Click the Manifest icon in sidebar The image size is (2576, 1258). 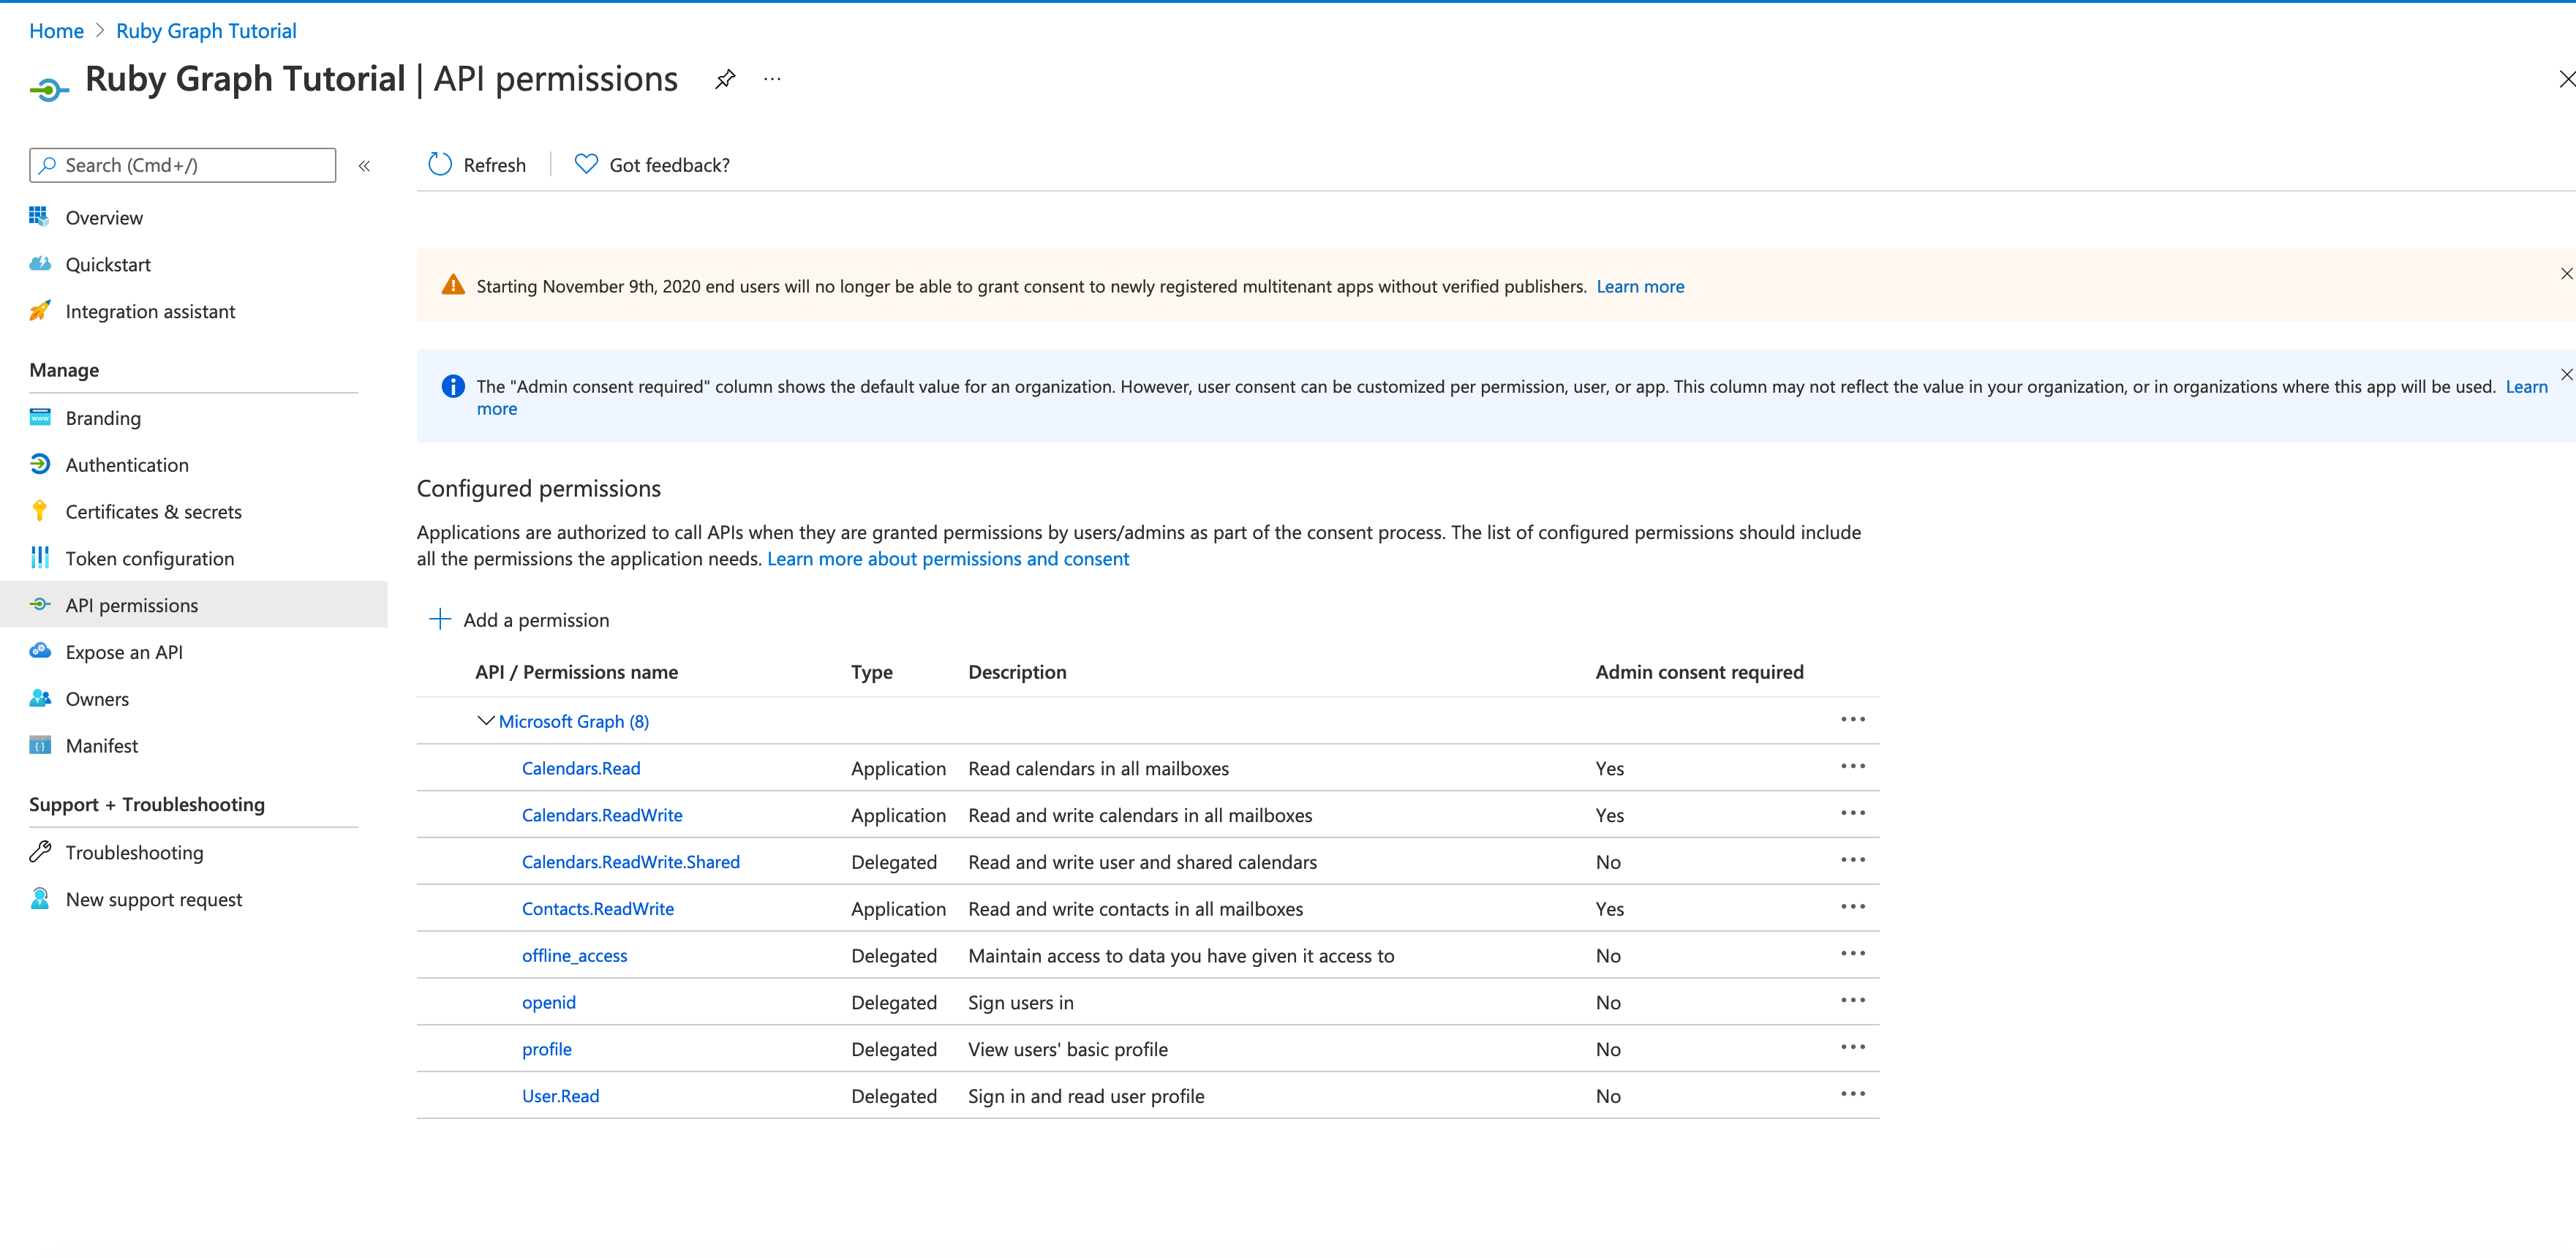coord(39,745)
